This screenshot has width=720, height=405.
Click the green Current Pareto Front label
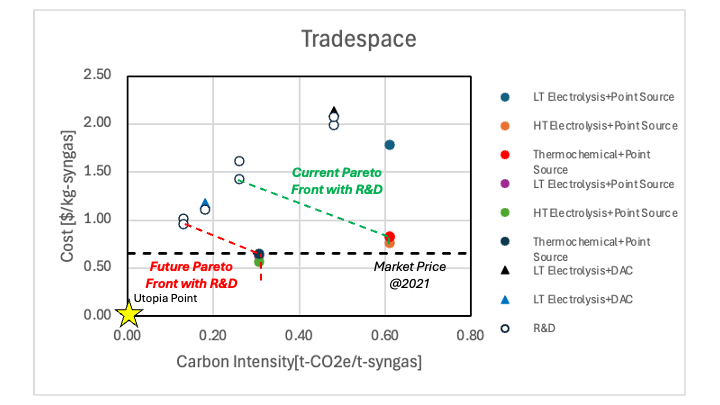(337, 179)
